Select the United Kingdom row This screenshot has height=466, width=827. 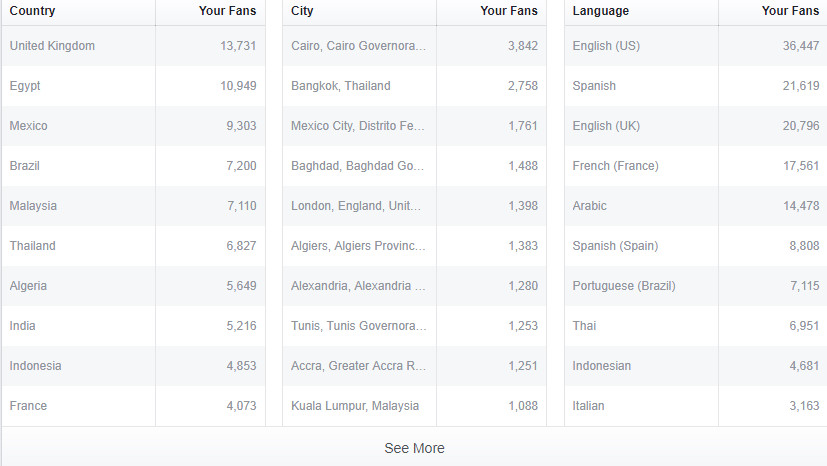pos(52,46)
